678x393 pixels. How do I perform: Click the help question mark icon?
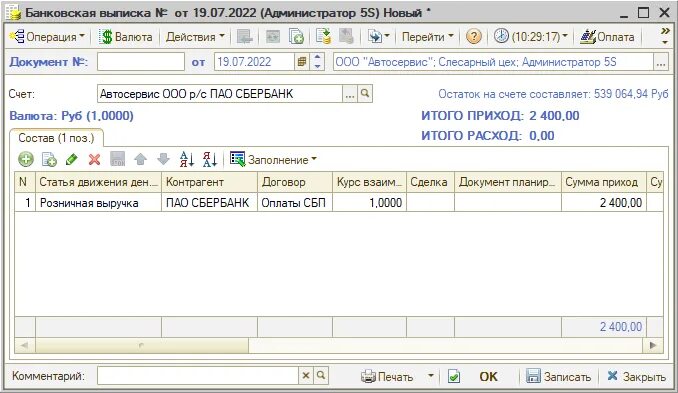(x=473, y=37)
